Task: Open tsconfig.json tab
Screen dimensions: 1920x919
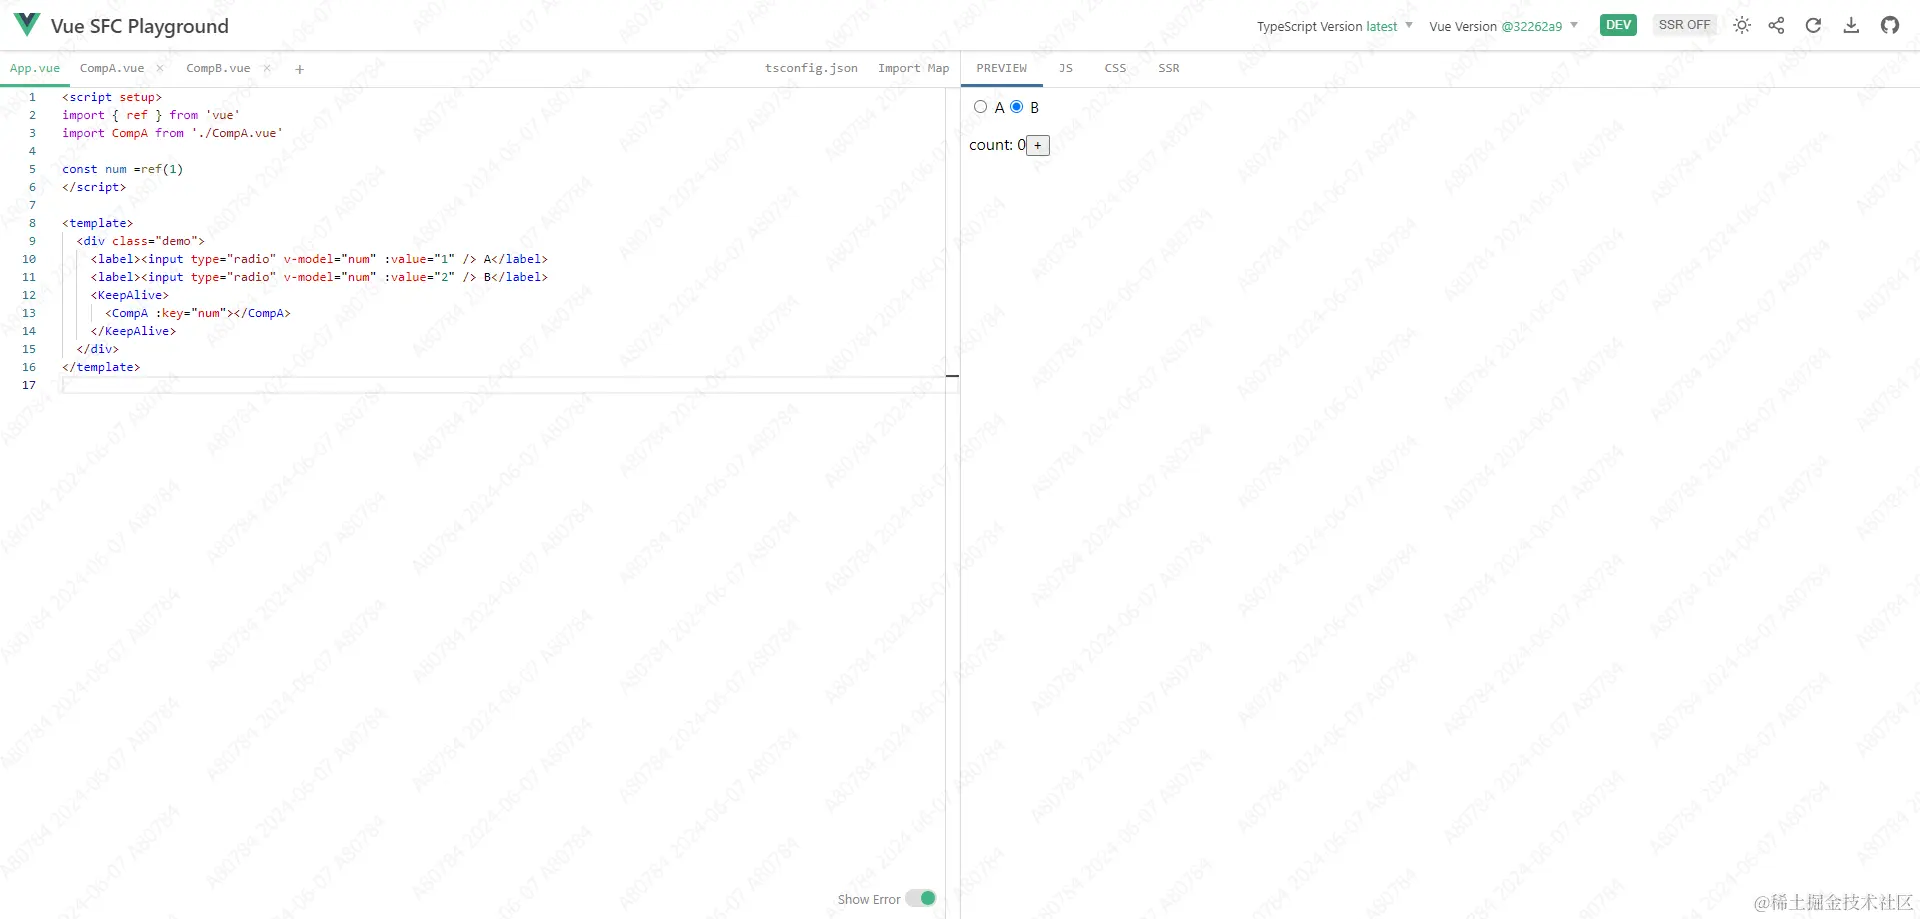Action: pyautogui.click(x=811, y=68)
